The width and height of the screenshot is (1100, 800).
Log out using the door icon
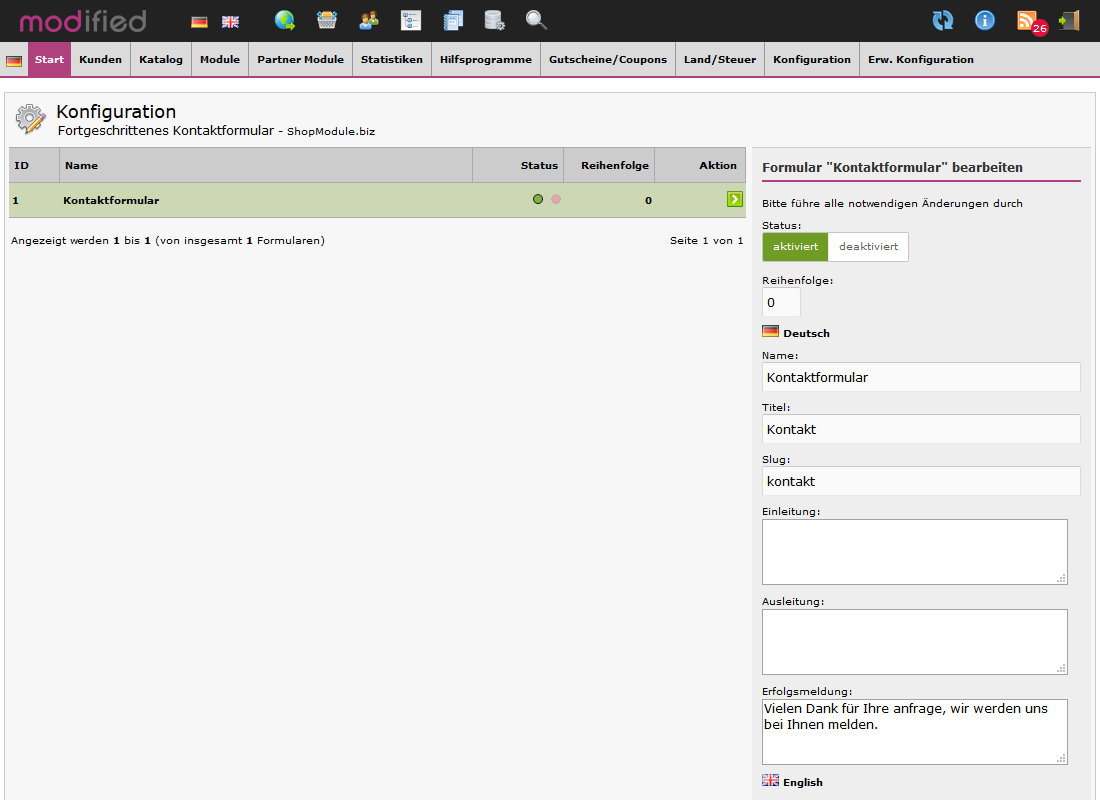tap(1069, 20)
